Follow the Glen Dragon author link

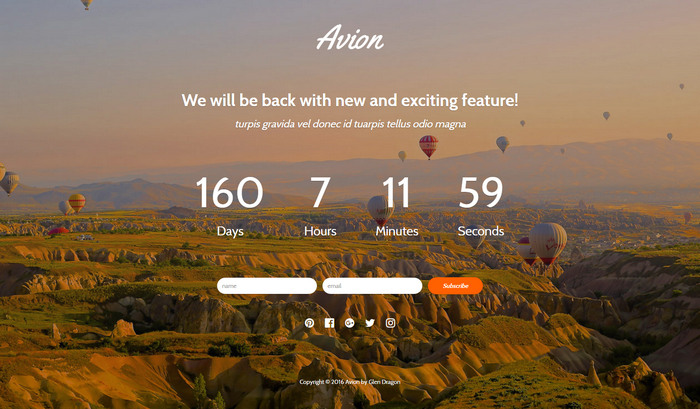pyautogui.click(x=384, y=382)
